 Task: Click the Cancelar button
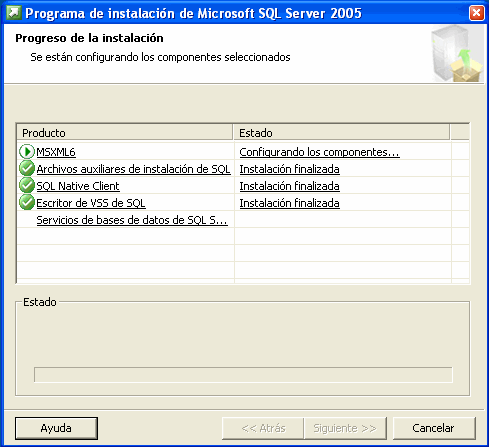(434, 428)
